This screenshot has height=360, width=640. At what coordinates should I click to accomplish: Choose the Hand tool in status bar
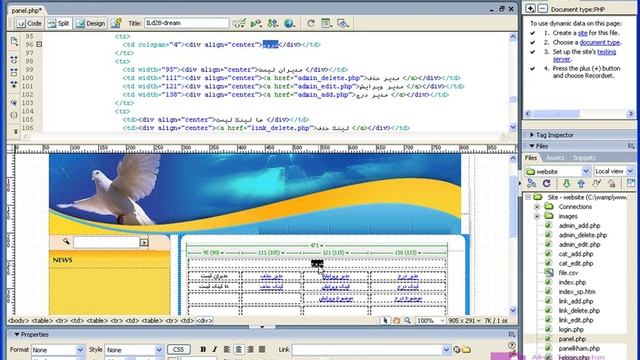pos(396,321)
